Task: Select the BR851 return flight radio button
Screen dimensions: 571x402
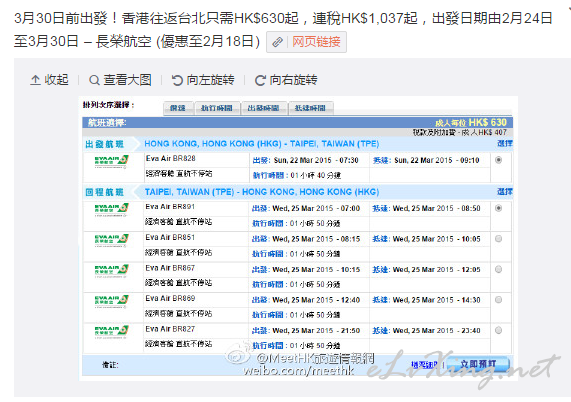Action: [x=499, y=239]
